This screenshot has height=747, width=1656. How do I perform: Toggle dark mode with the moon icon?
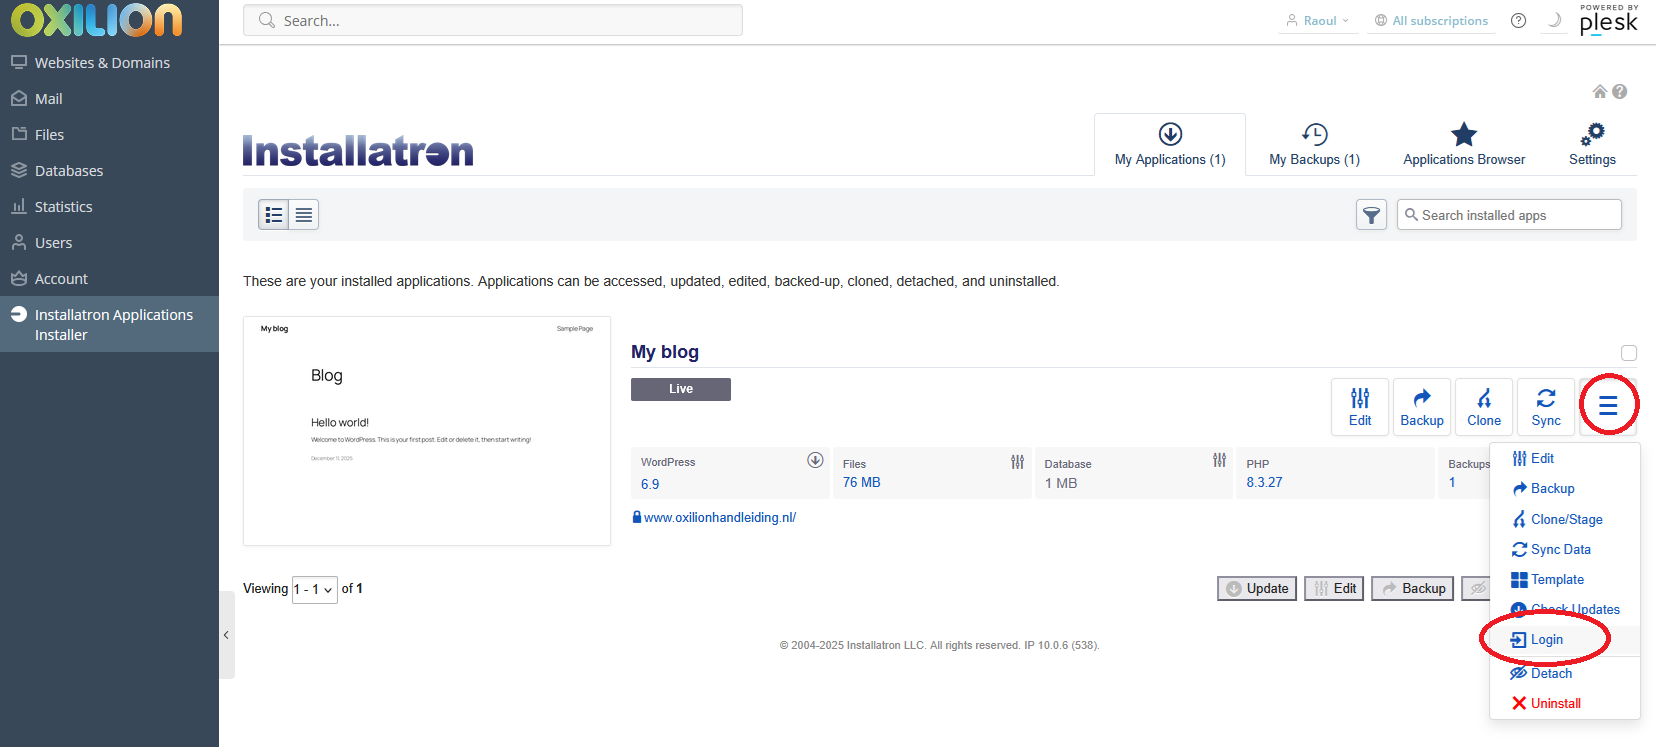point(1554,20)
